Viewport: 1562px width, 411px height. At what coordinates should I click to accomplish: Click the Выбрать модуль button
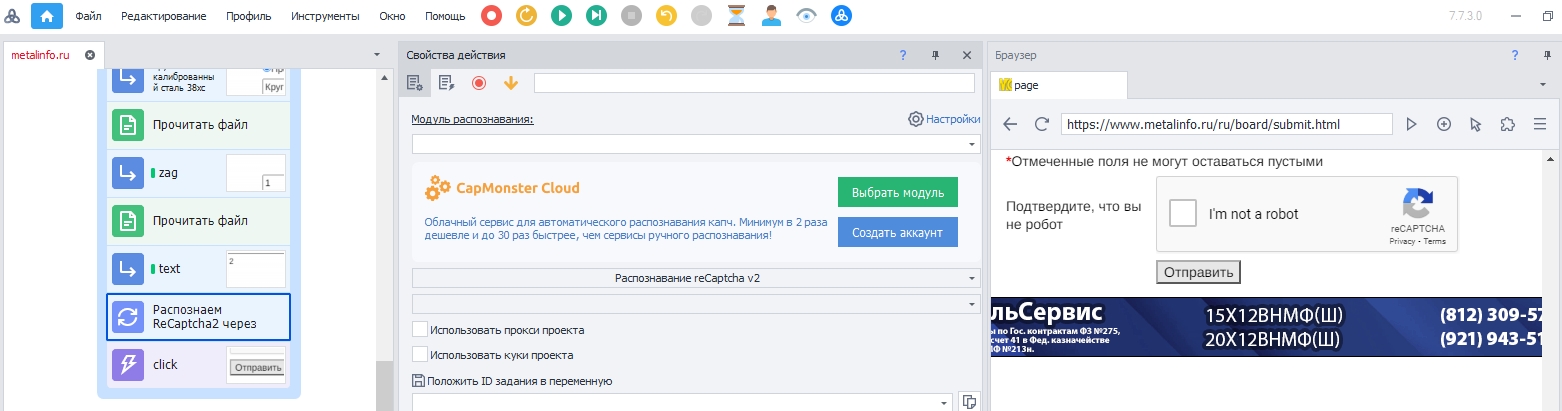pyautogui.click(x=898, y=191)
